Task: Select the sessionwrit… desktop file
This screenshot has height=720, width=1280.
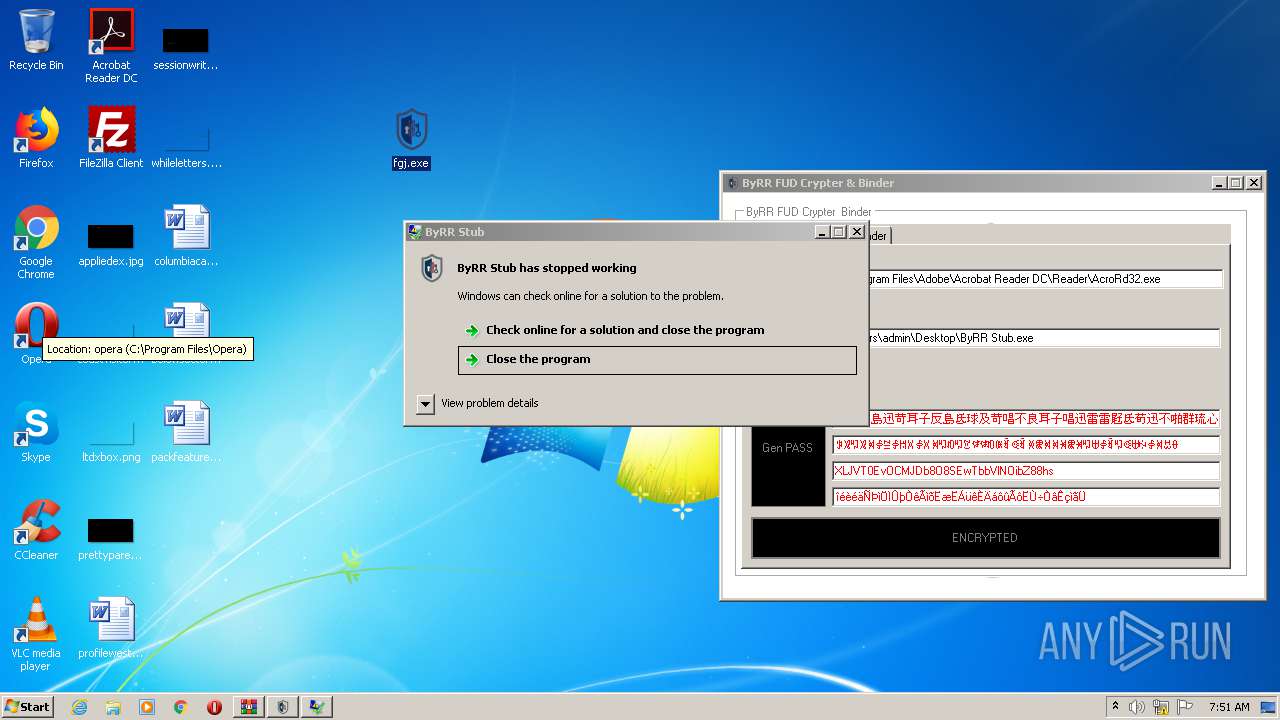Action: (185, 48)
